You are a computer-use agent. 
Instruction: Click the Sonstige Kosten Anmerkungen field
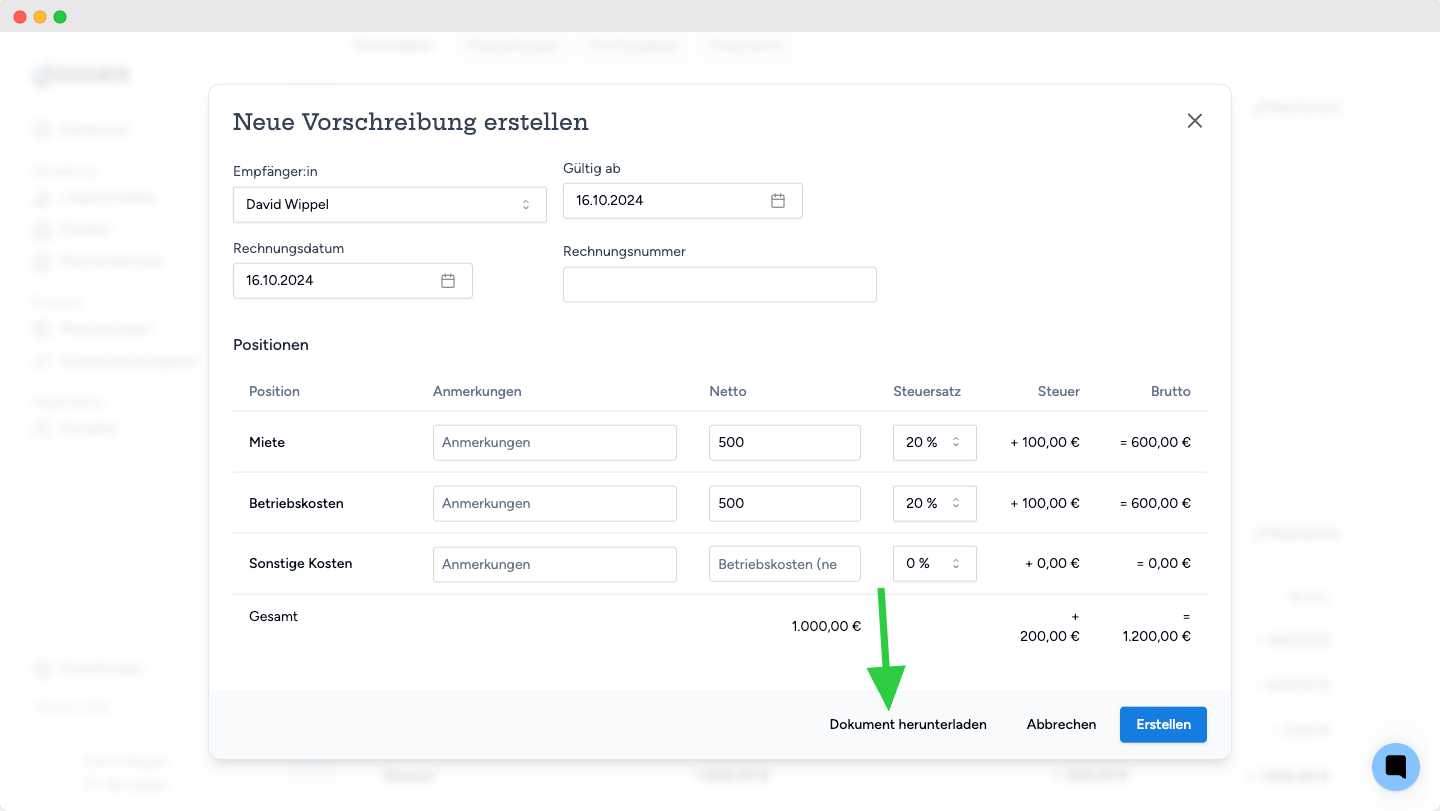tap(554, 564)
